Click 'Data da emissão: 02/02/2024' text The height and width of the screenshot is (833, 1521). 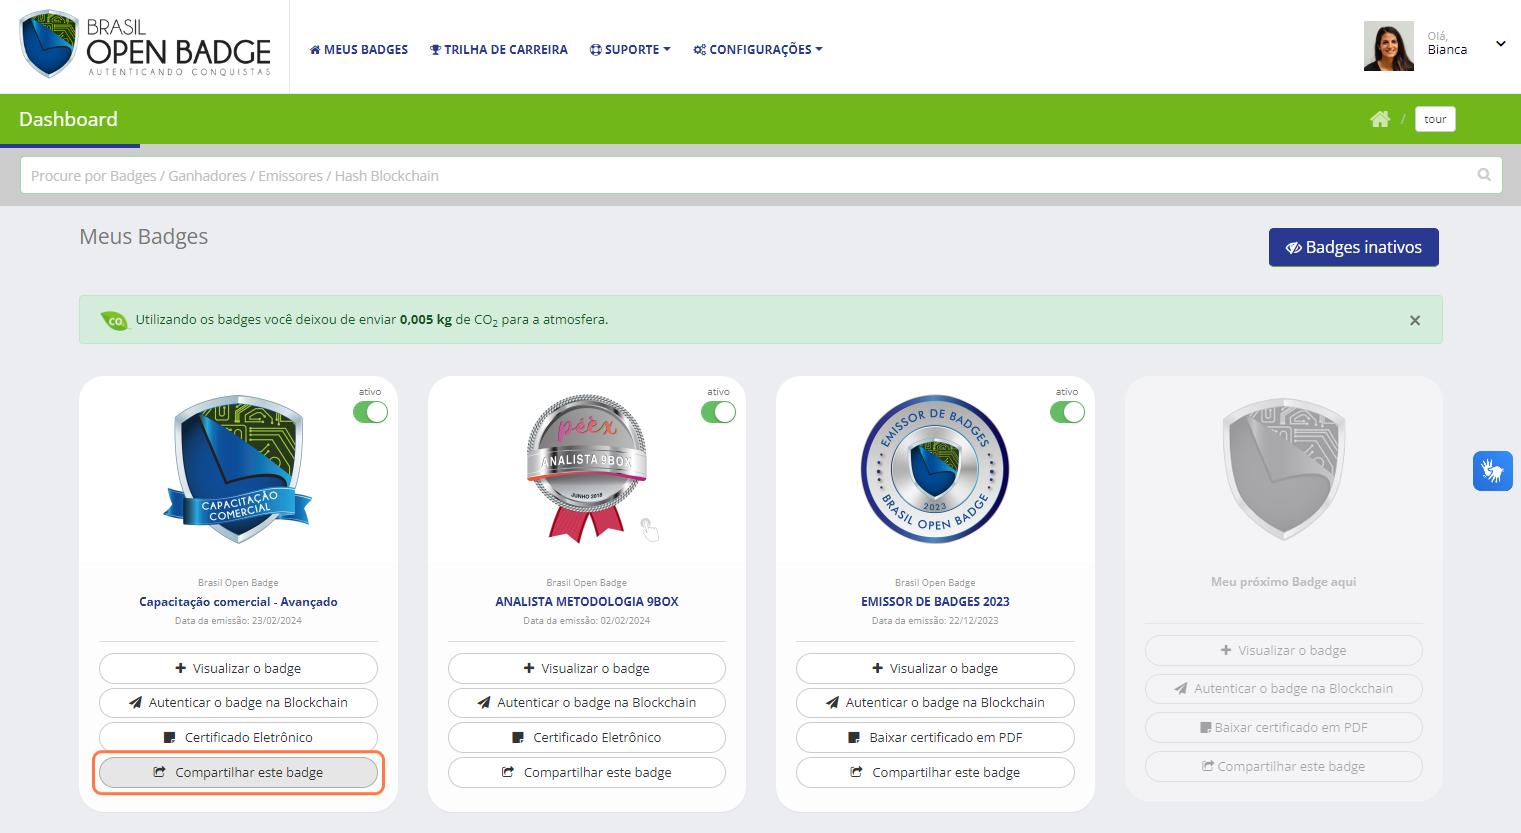pos(587,621)
